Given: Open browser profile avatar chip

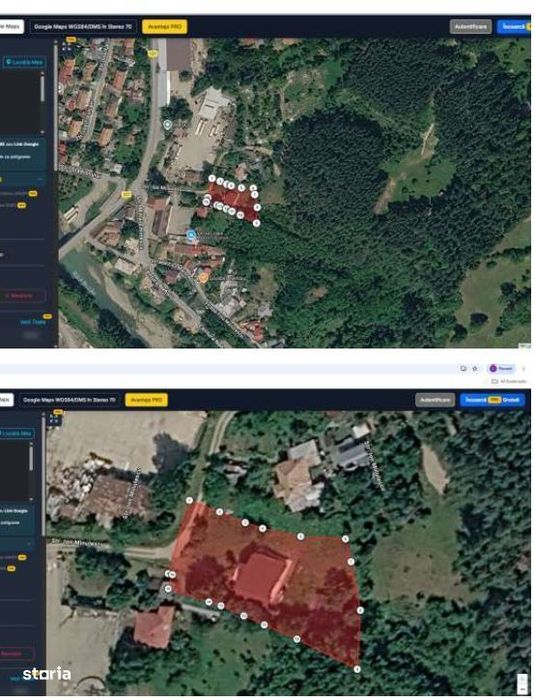Looking at the screenshot, I should (x=501, y=368).
